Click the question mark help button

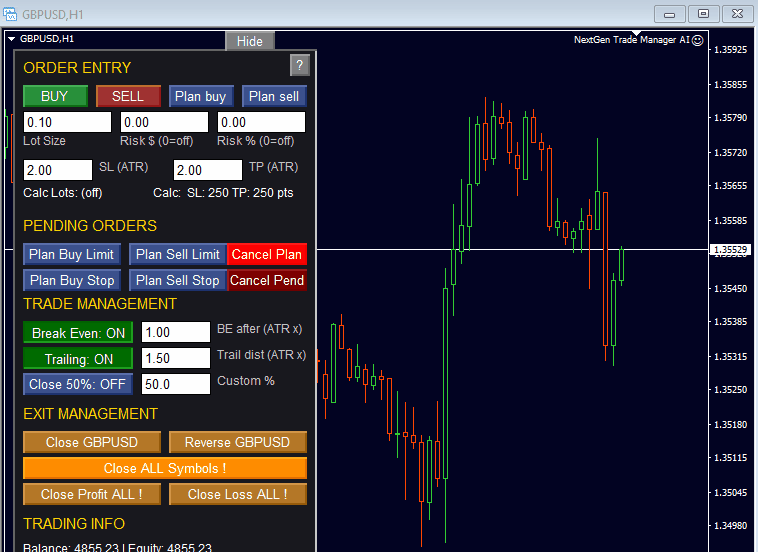click(300, 65)
